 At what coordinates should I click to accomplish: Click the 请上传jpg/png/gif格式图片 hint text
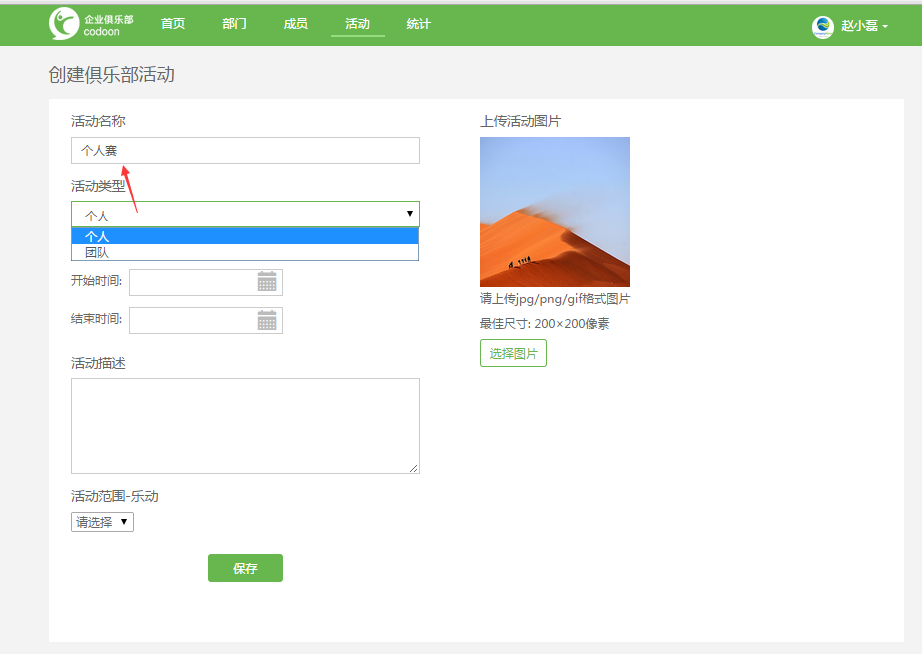555,299
